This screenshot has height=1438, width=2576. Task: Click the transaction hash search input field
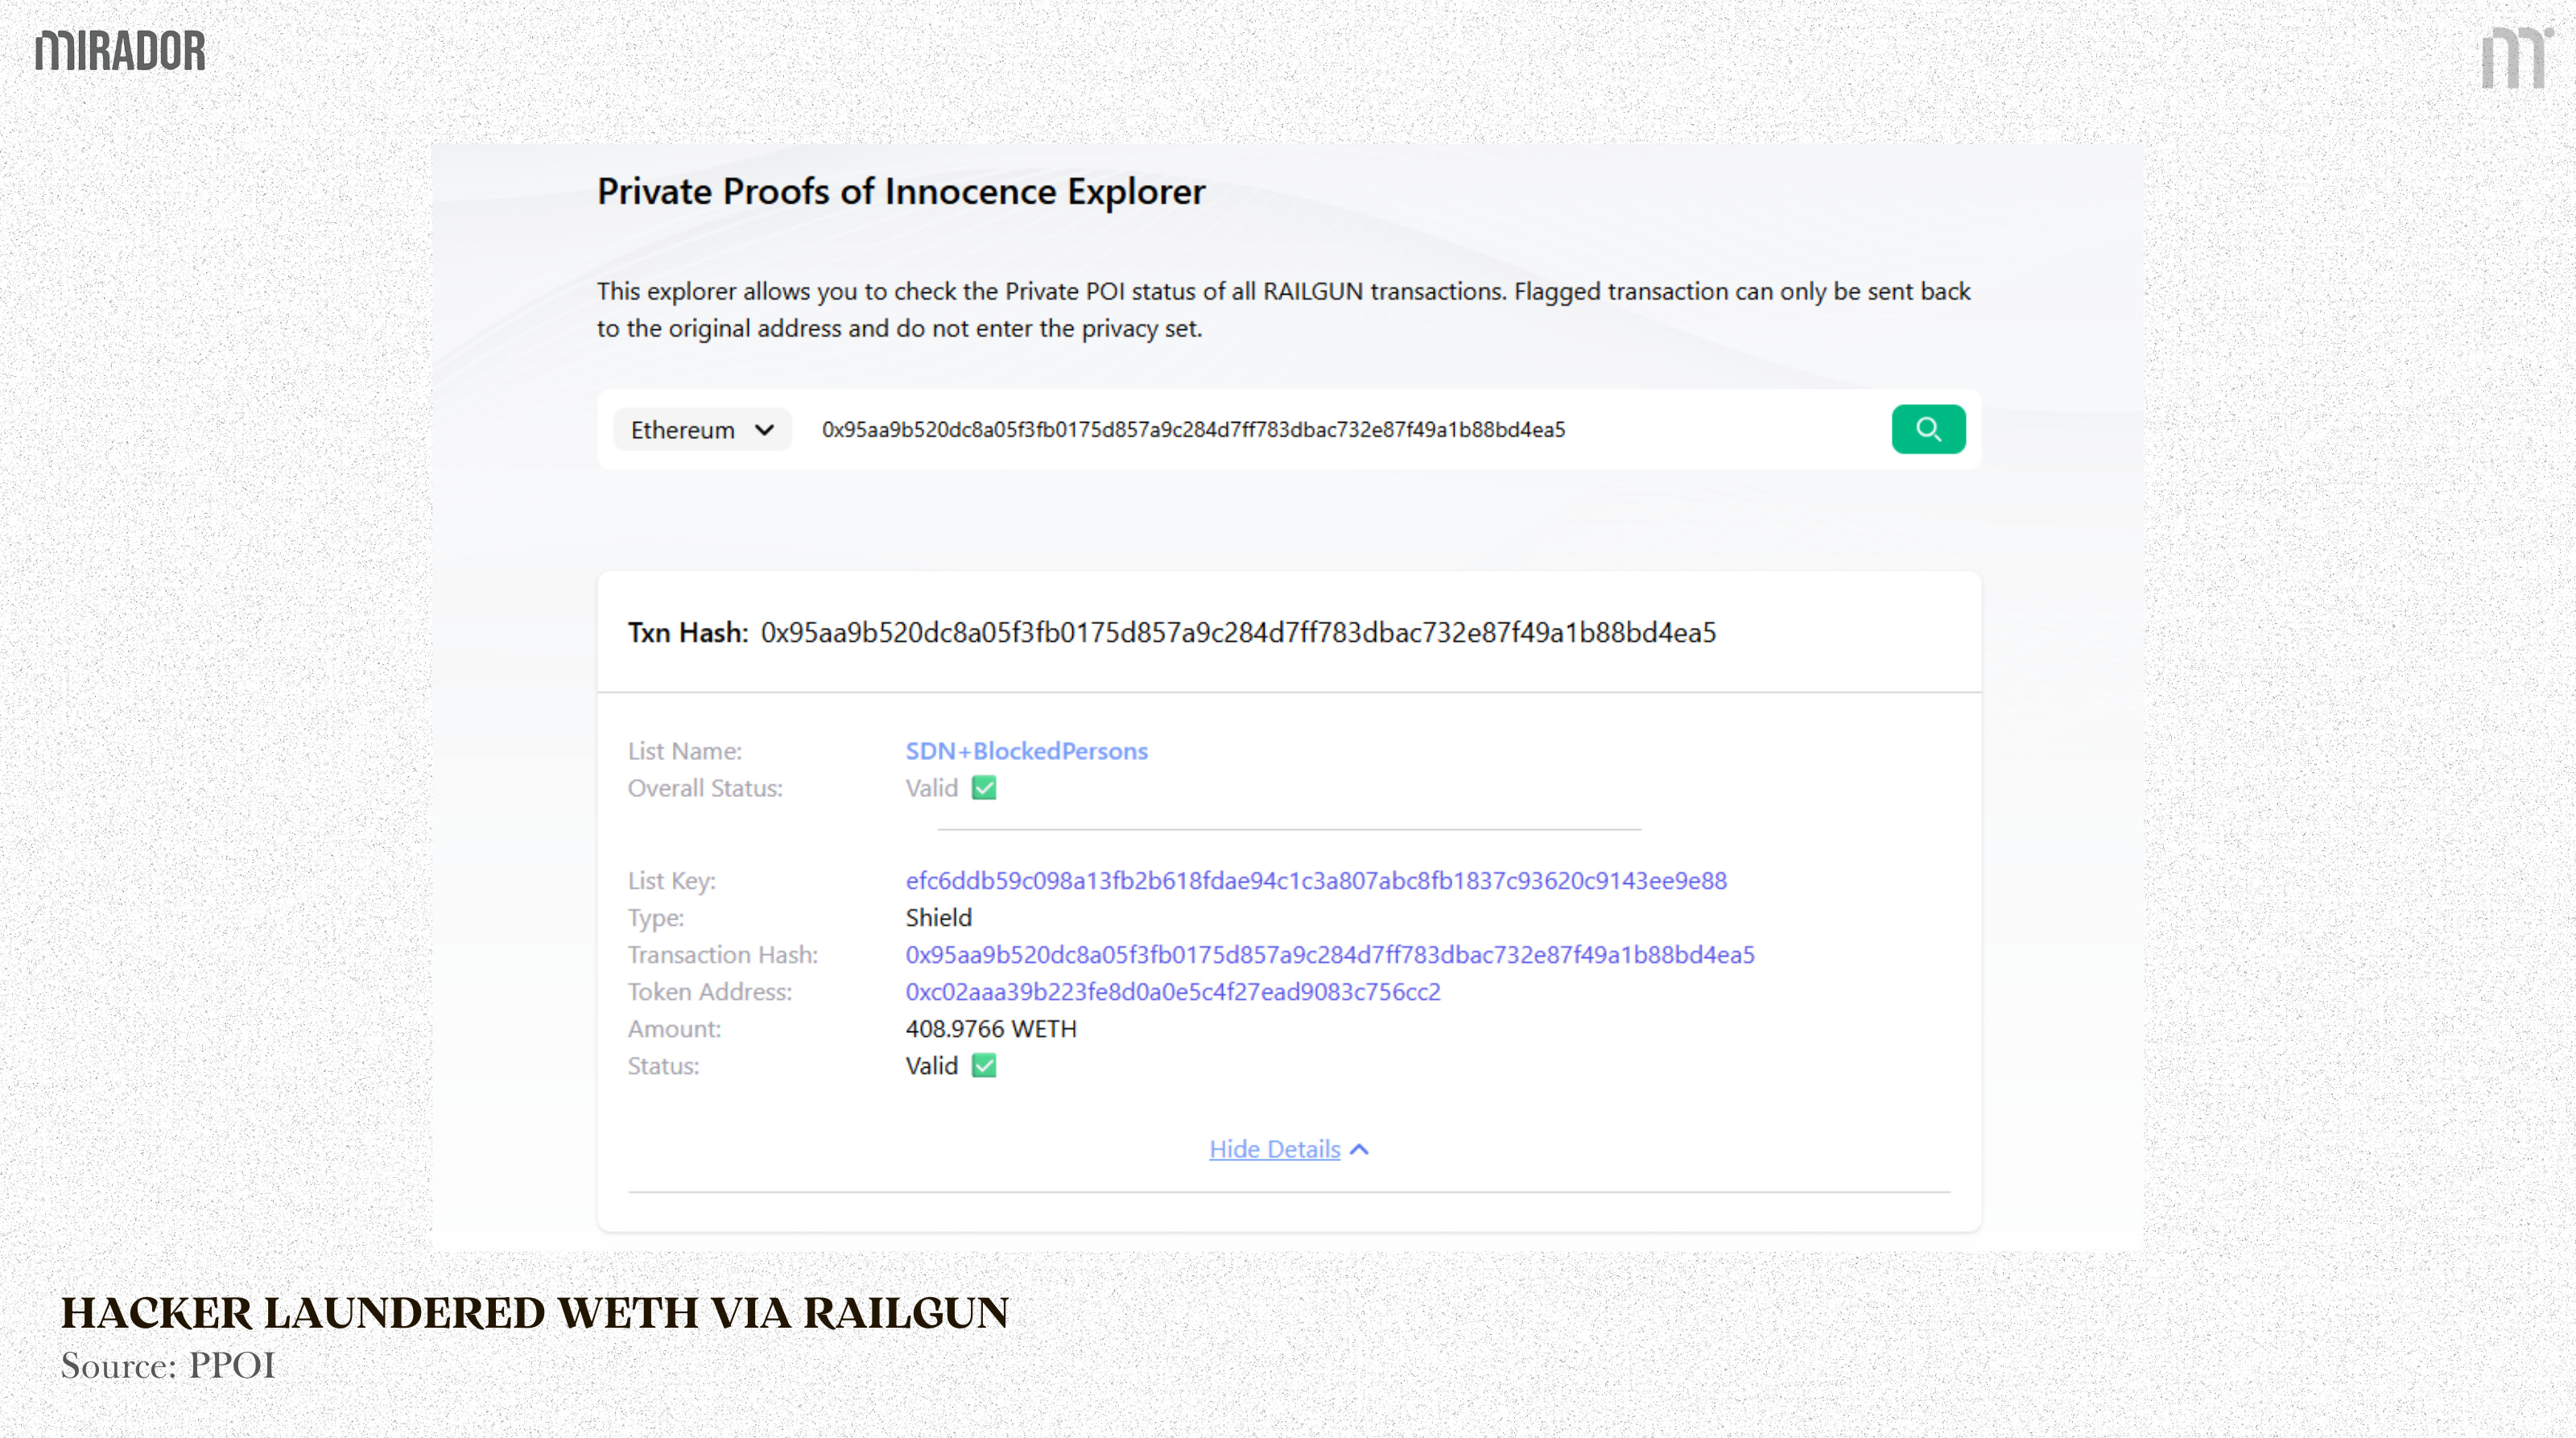pos(1193,430)
